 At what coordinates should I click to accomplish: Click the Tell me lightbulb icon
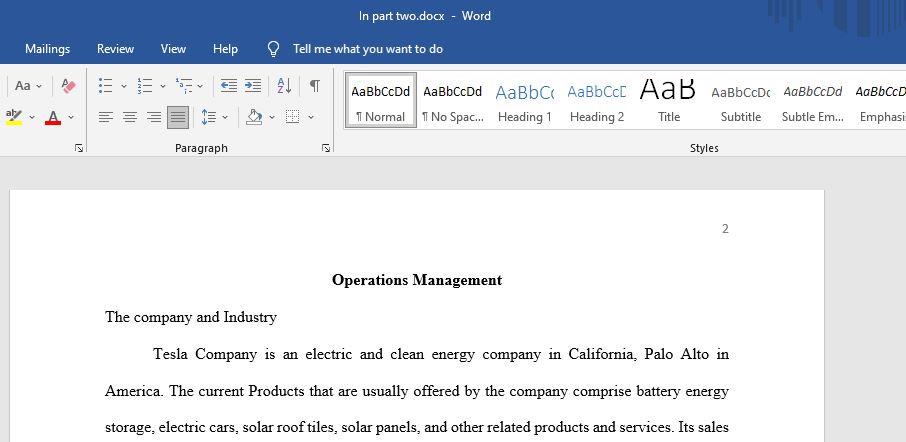274,49
